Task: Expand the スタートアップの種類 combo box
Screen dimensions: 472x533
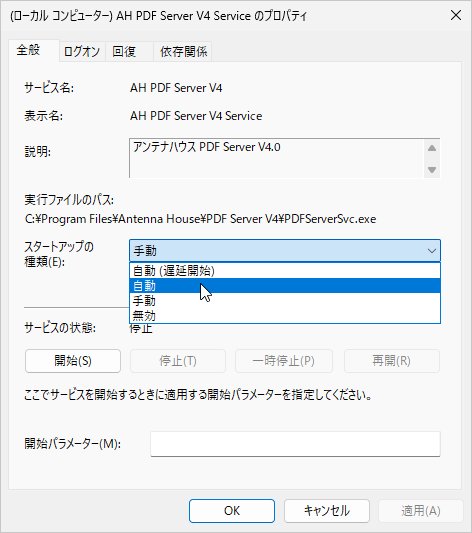Action: tap(285, 251)
